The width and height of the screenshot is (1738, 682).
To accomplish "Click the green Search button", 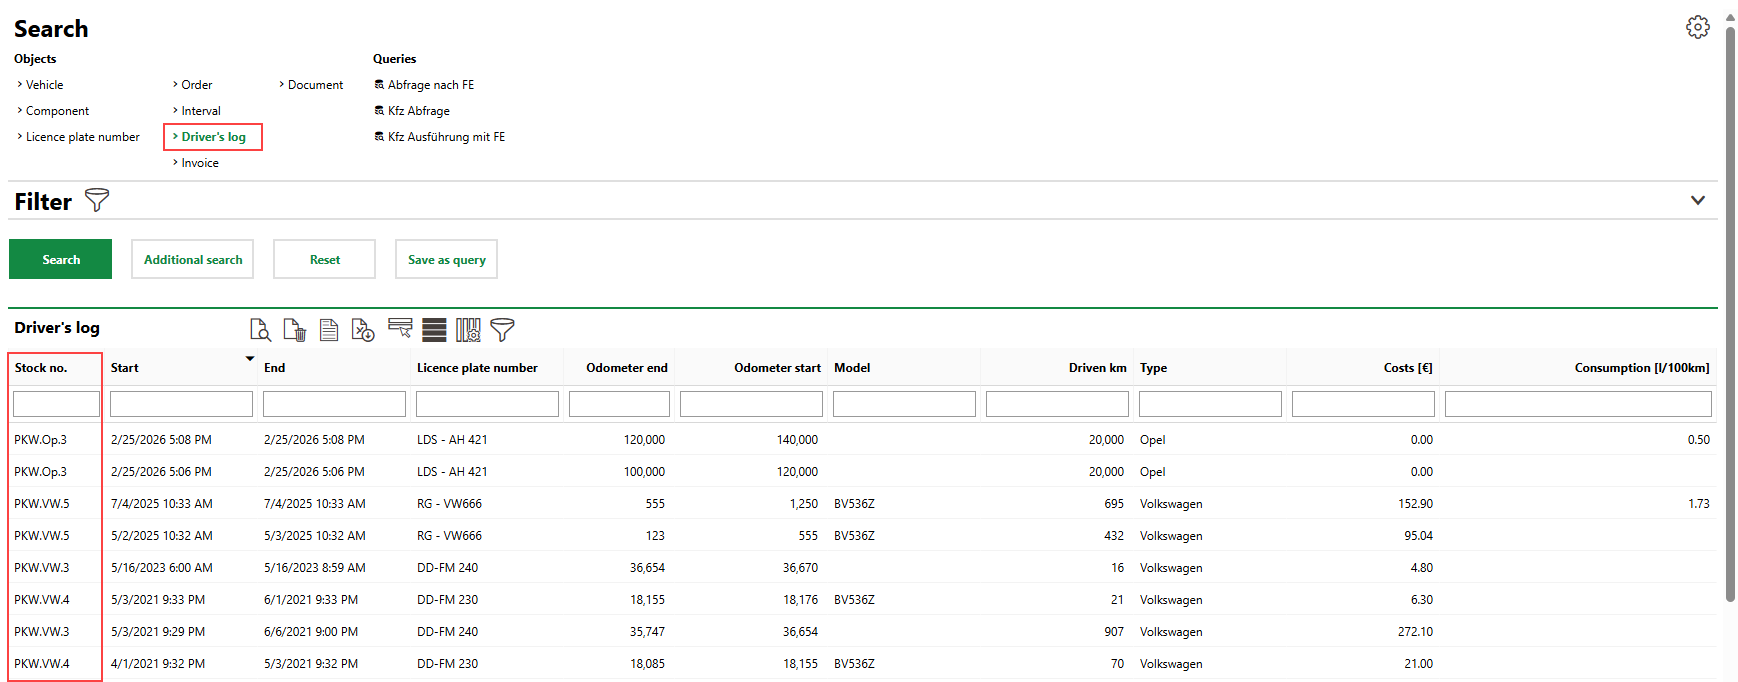I will [x=60, y=259].
